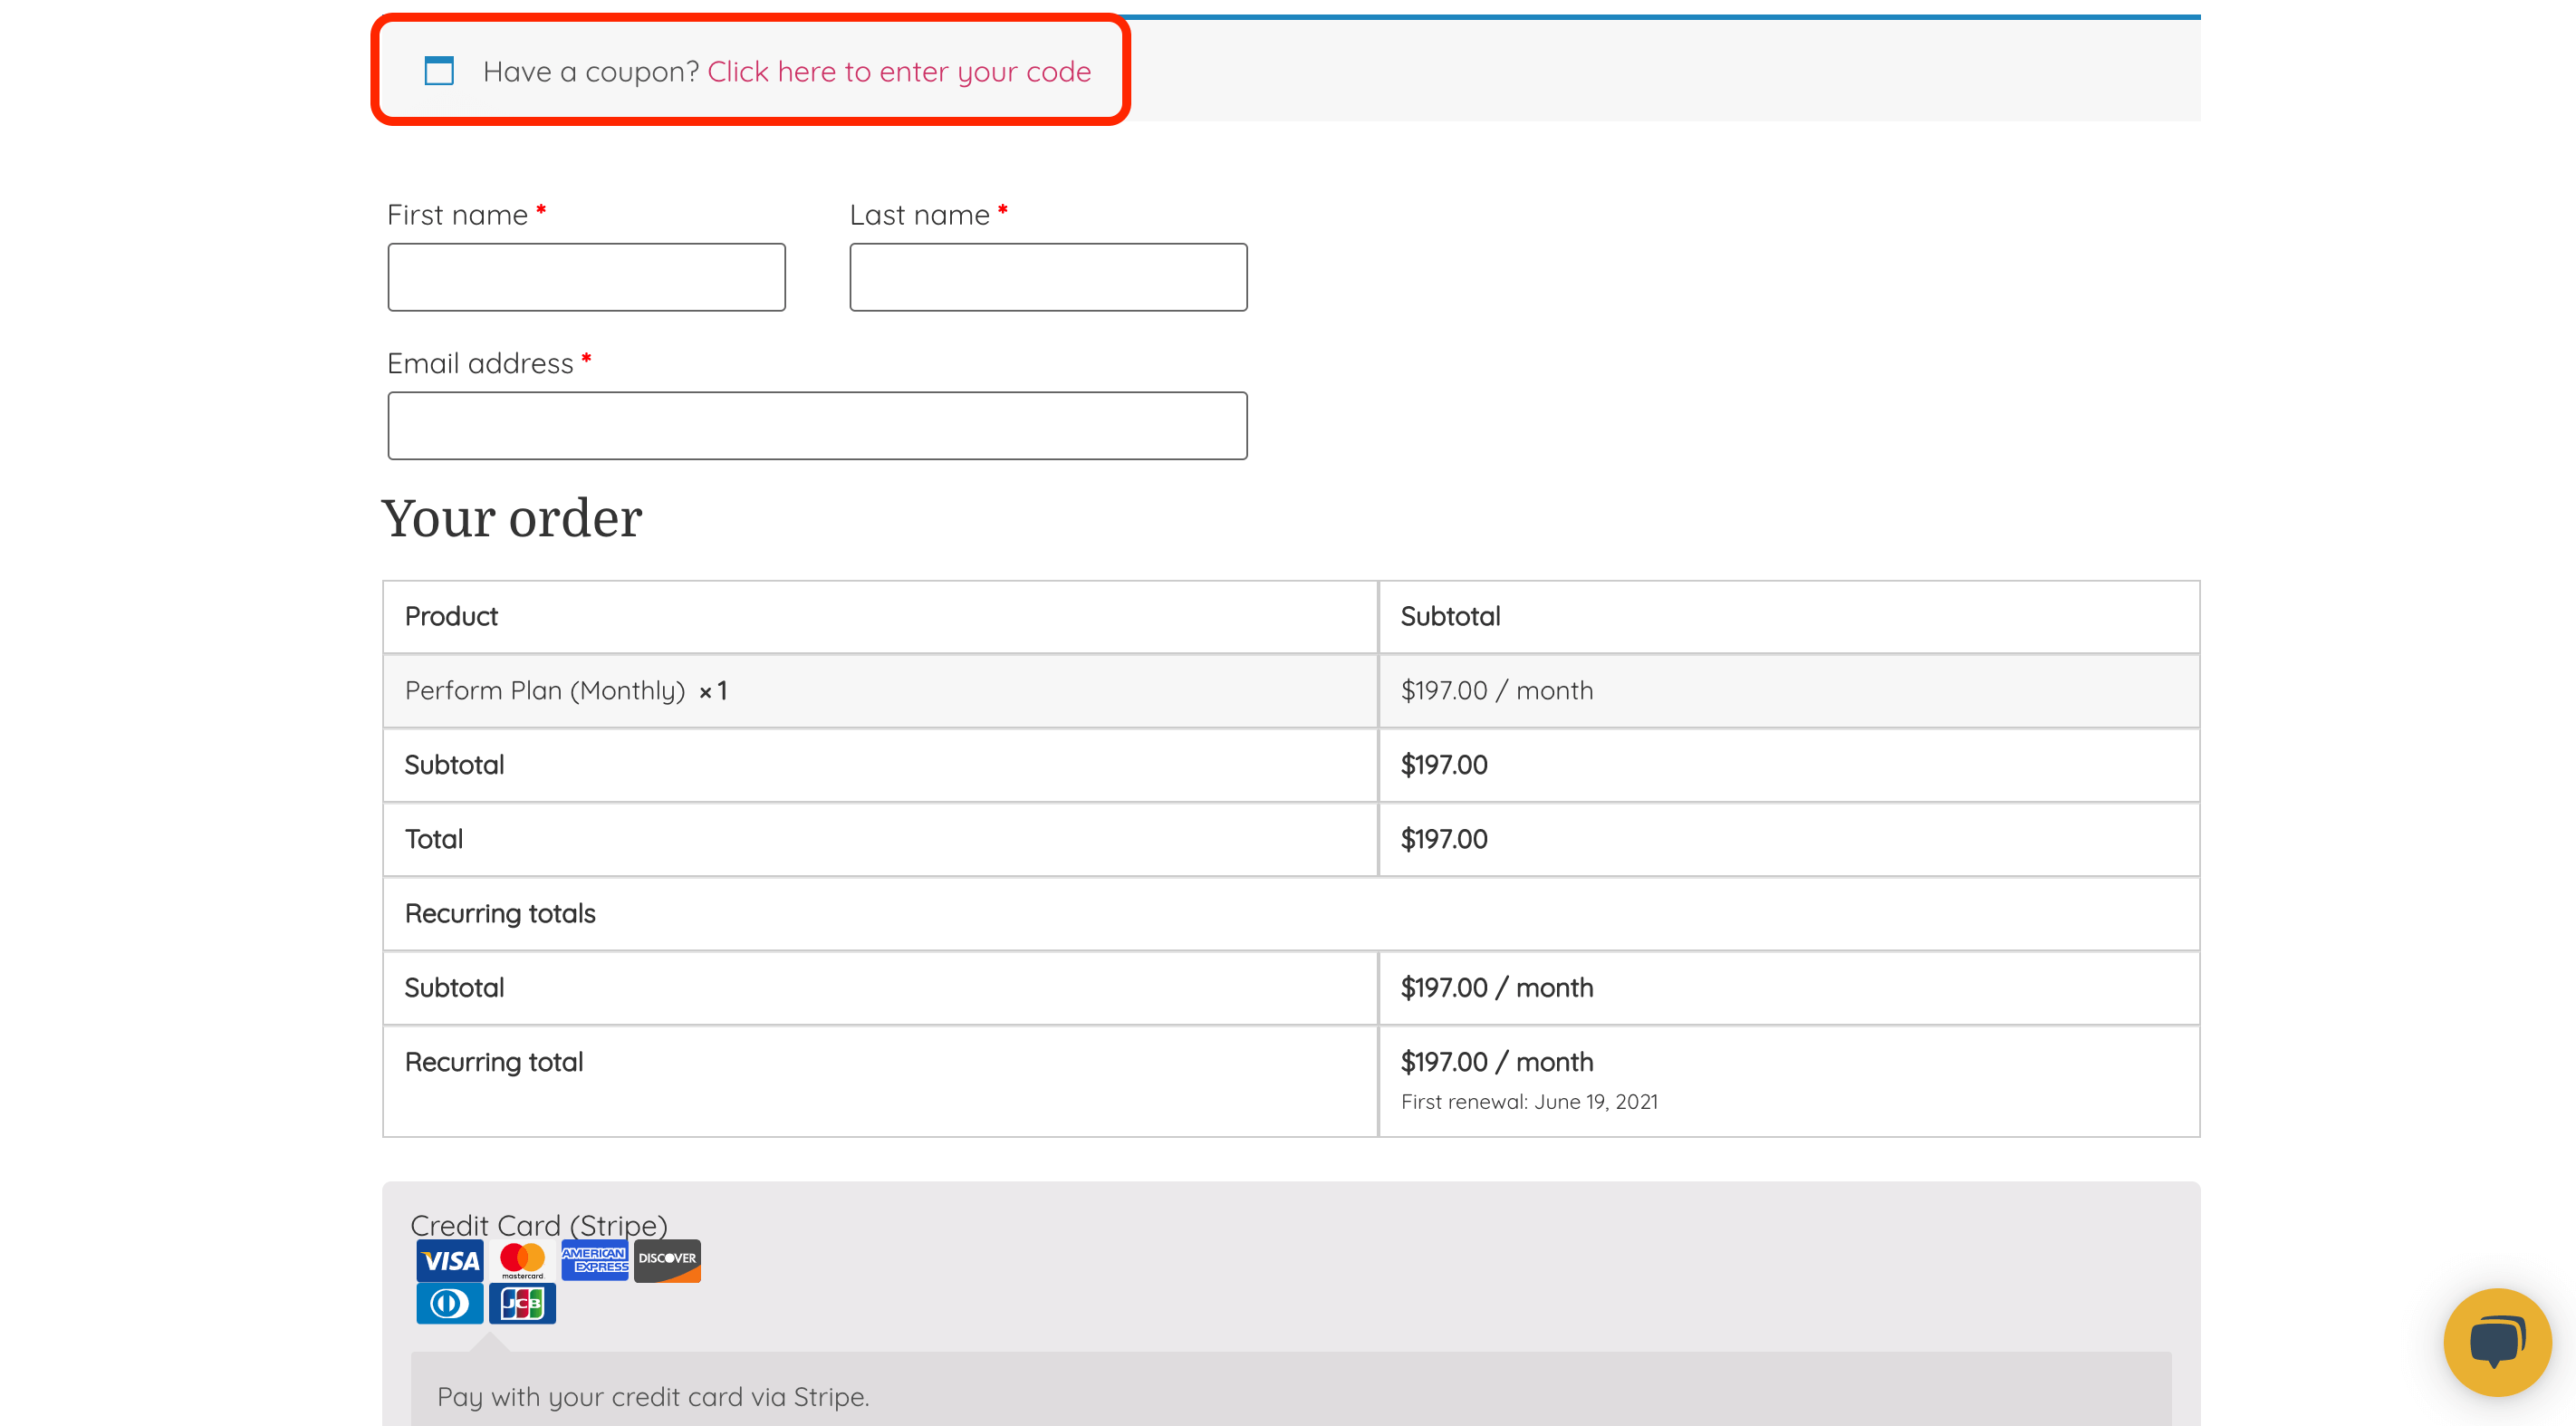Click the Total $197.00 amount
Viewport: 2576px width, 1426px height.
pyautogui.click(x=1443, y=839)
